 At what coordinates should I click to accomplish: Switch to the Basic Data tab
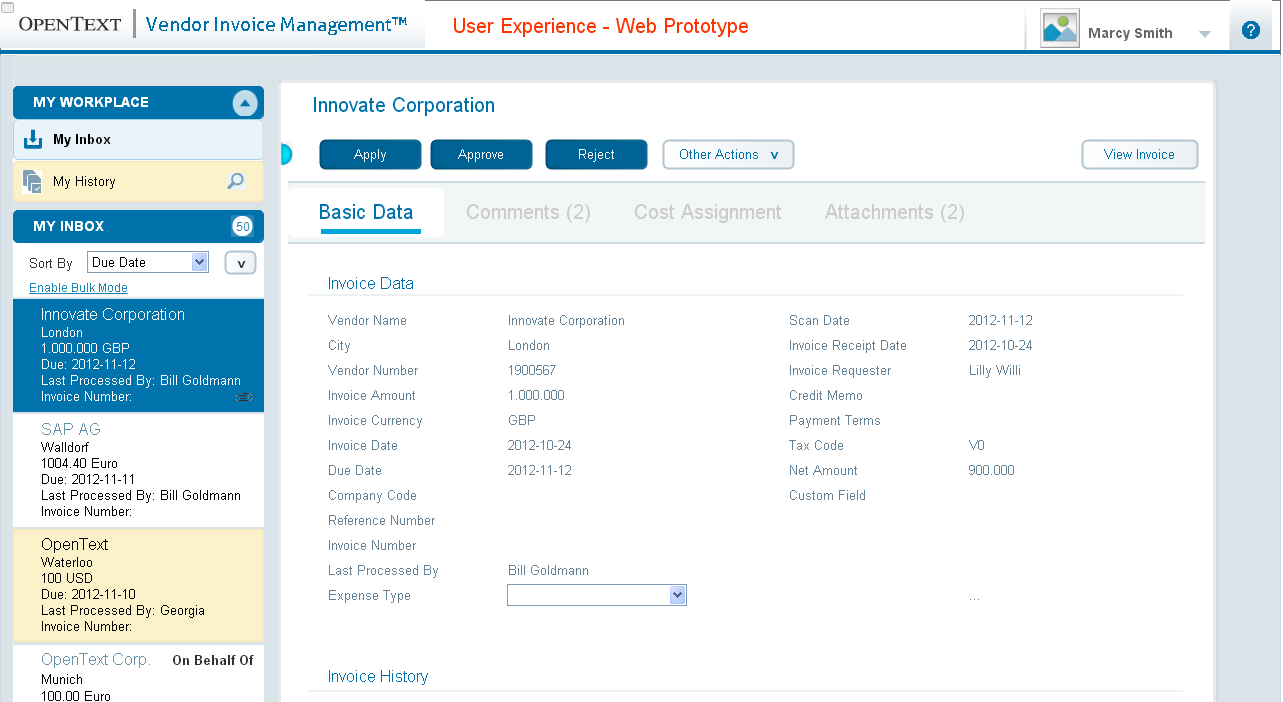click(366, 212)
